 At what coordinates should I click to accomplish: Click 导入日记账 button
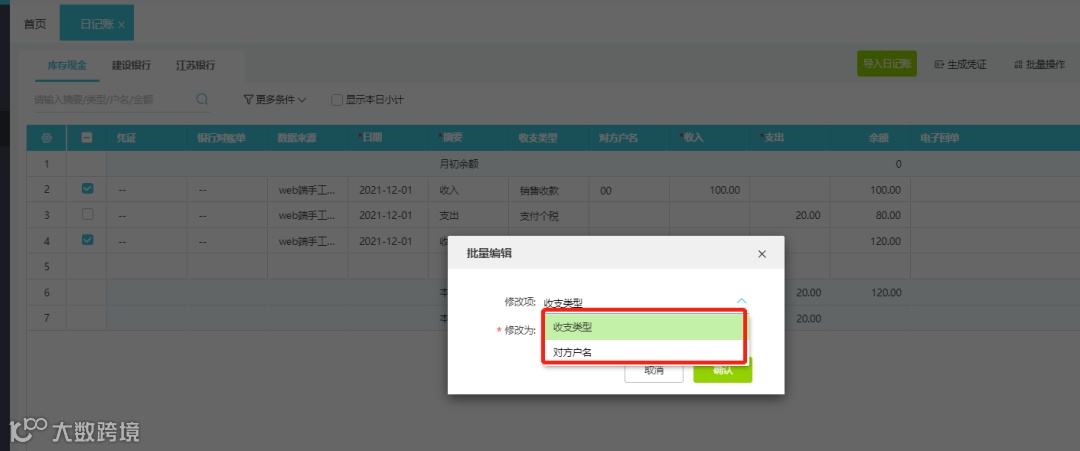[x=887, y=63]
